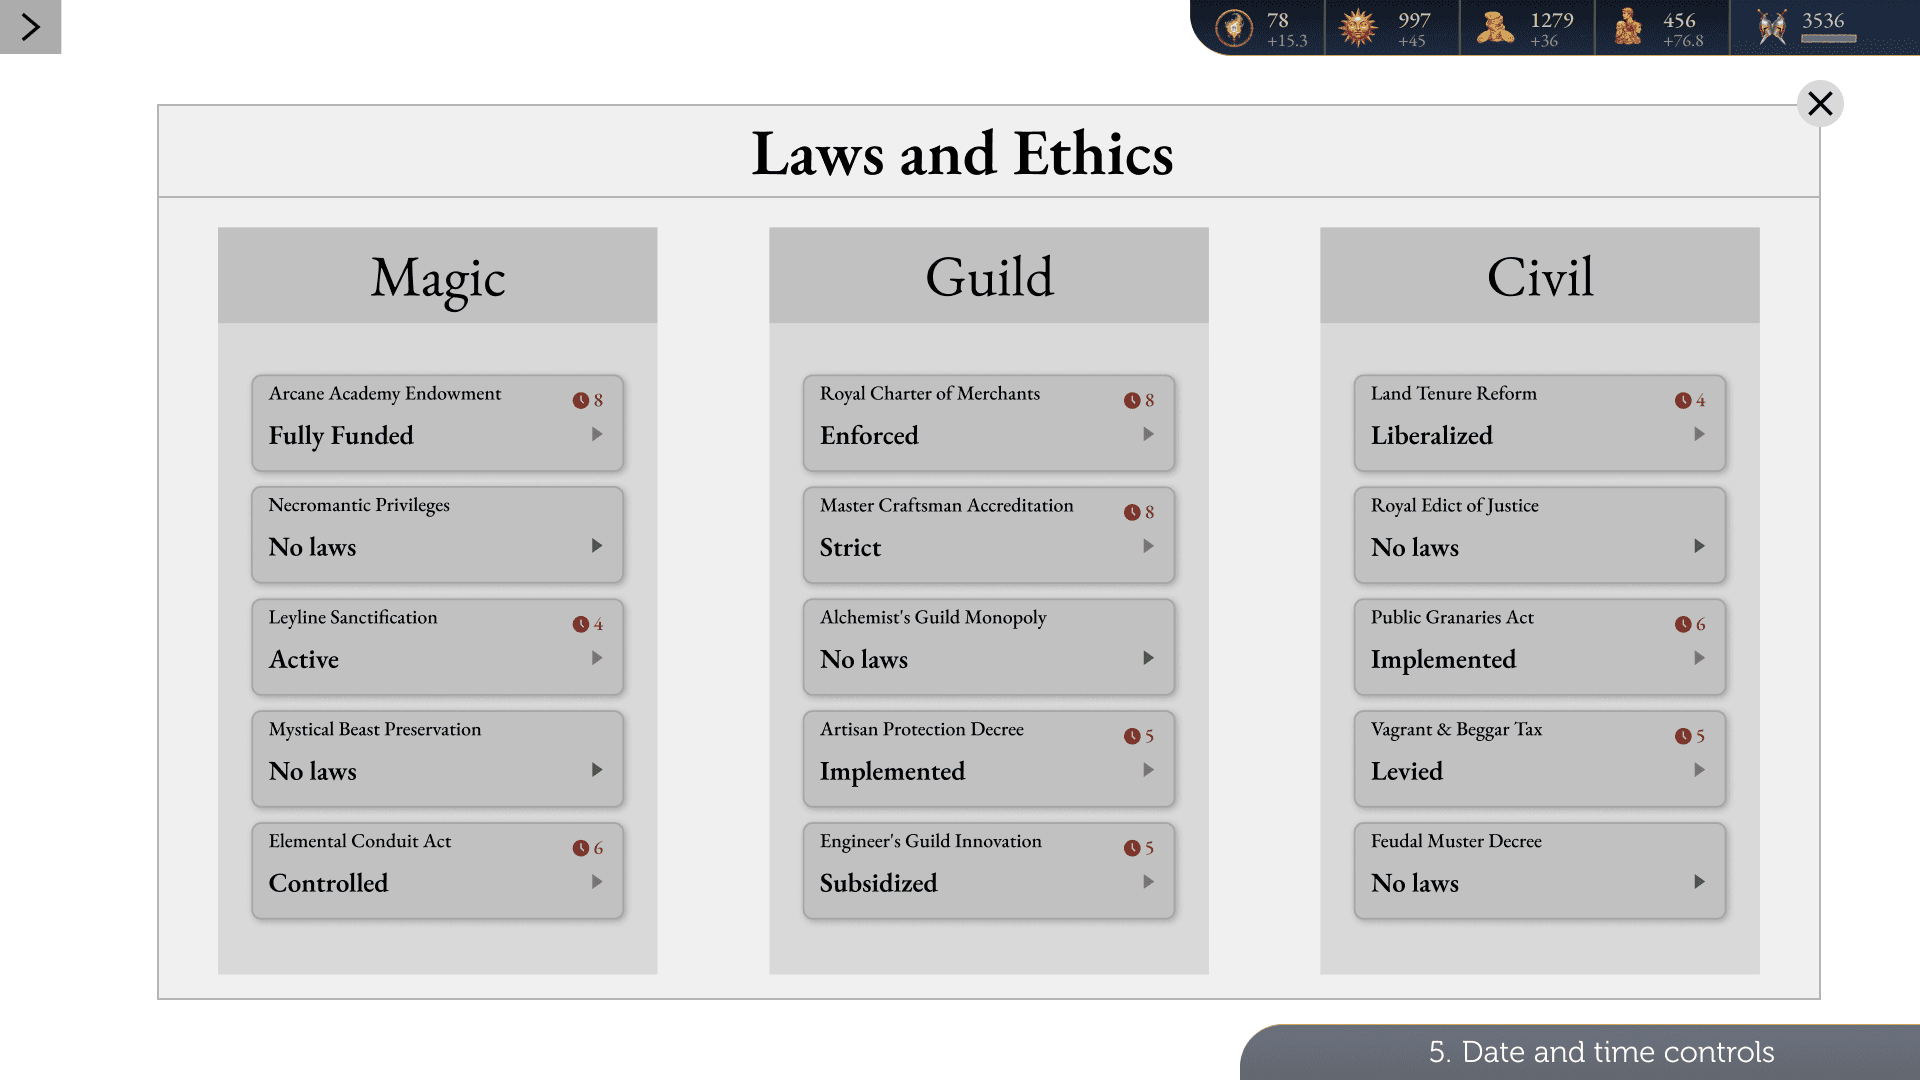Click clock icon on Public Granaries Act
The width and height of the screenshot is (1920, 1080).
click(1682, 624)
